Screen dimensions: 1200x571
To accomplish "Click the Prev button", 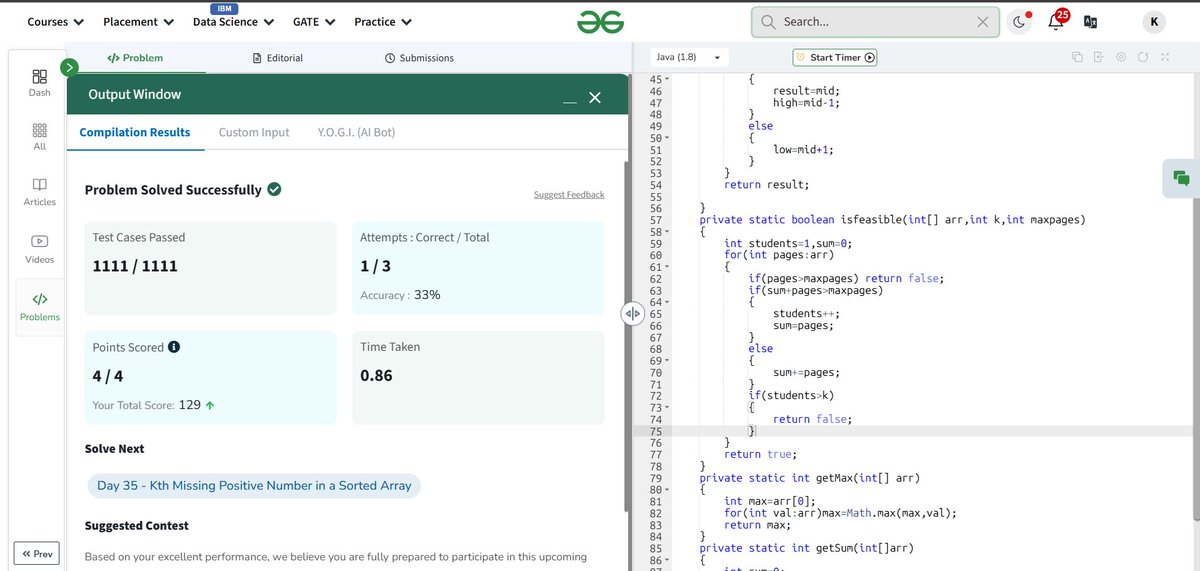I will [36, 554].
